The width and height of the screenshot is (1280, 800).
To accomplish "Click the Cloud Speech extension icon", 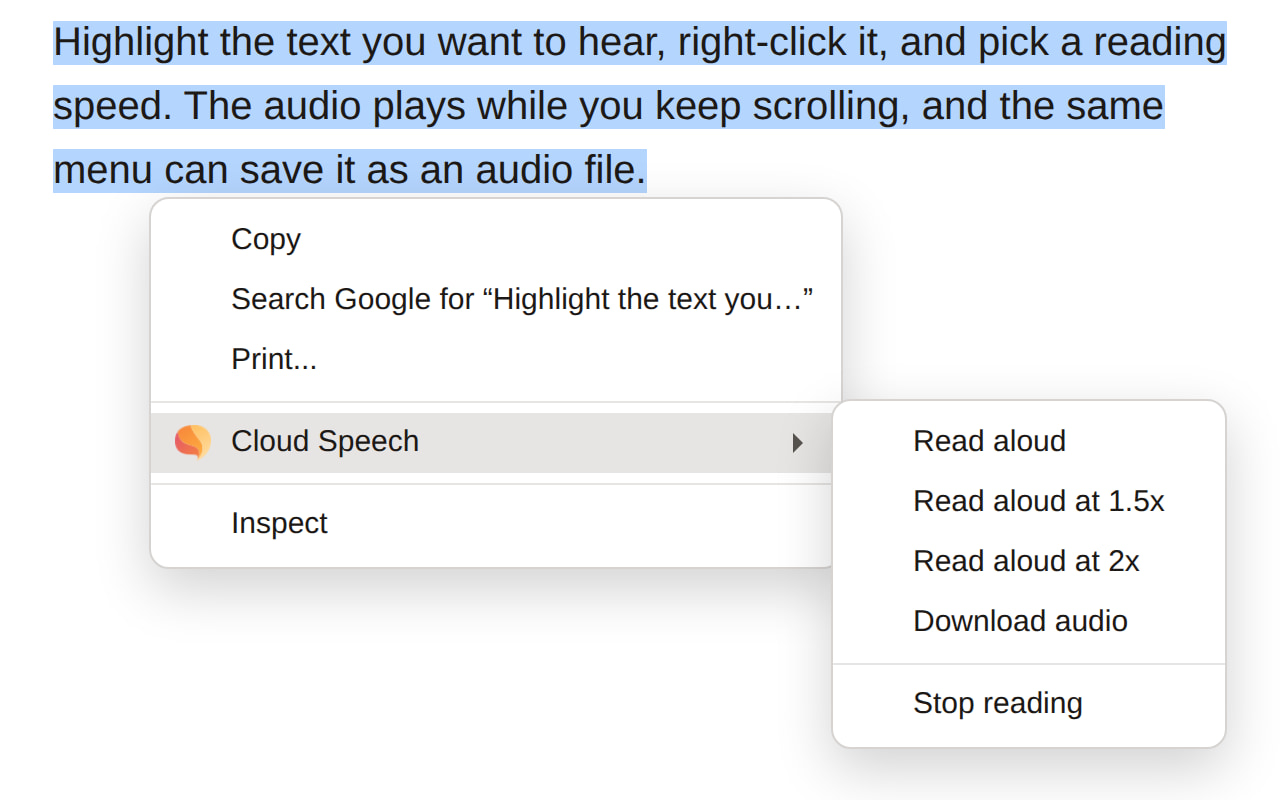I will tap(192, 442).
